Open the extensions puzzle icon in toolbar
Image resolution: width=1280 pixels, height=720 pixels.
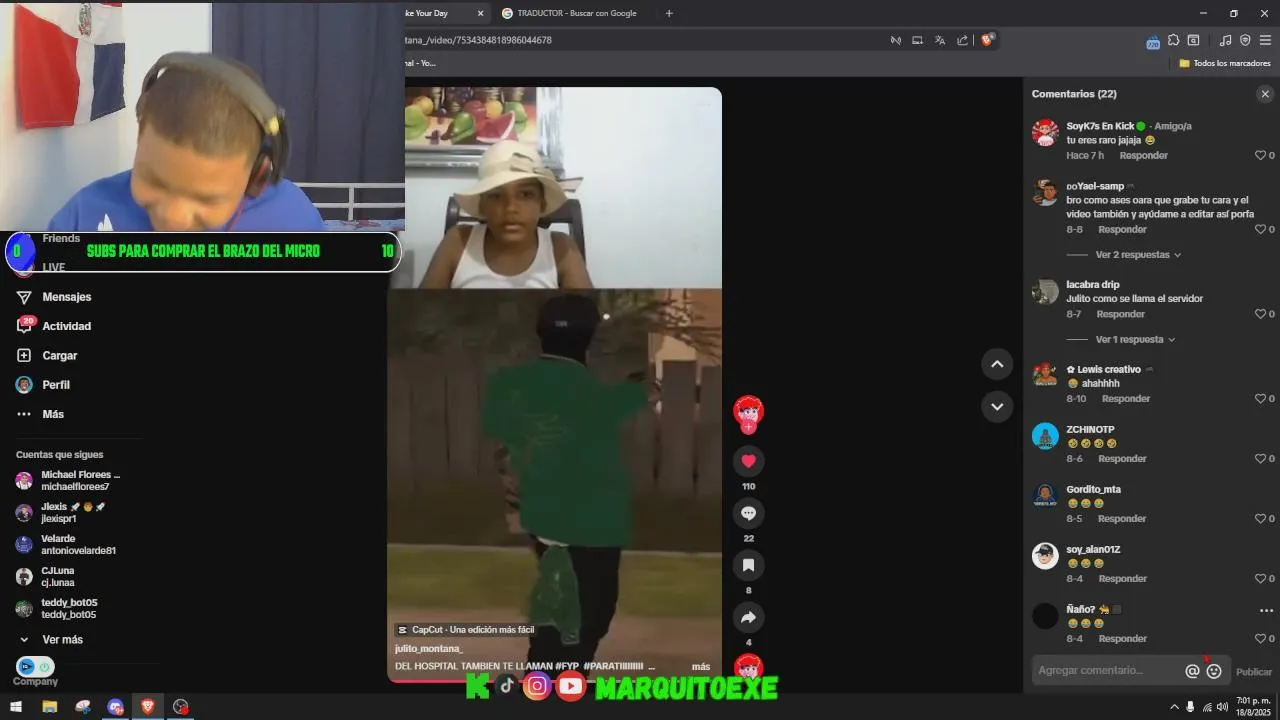point(1174,41)
